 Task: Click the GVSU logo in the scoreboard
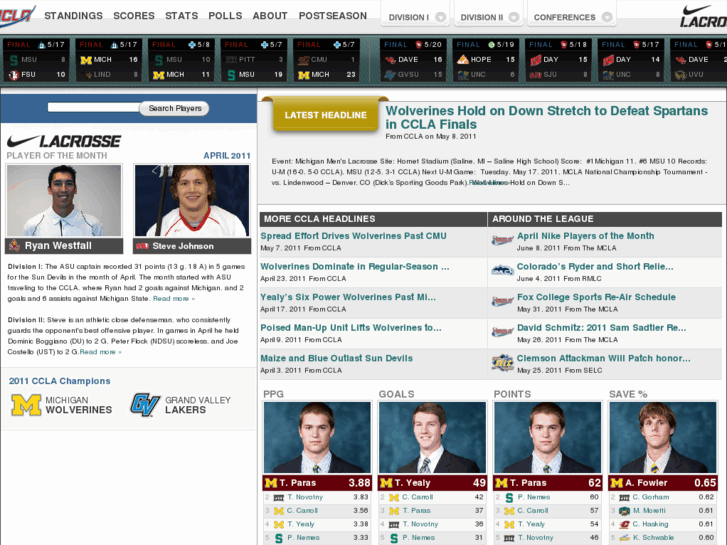[390, 75]
